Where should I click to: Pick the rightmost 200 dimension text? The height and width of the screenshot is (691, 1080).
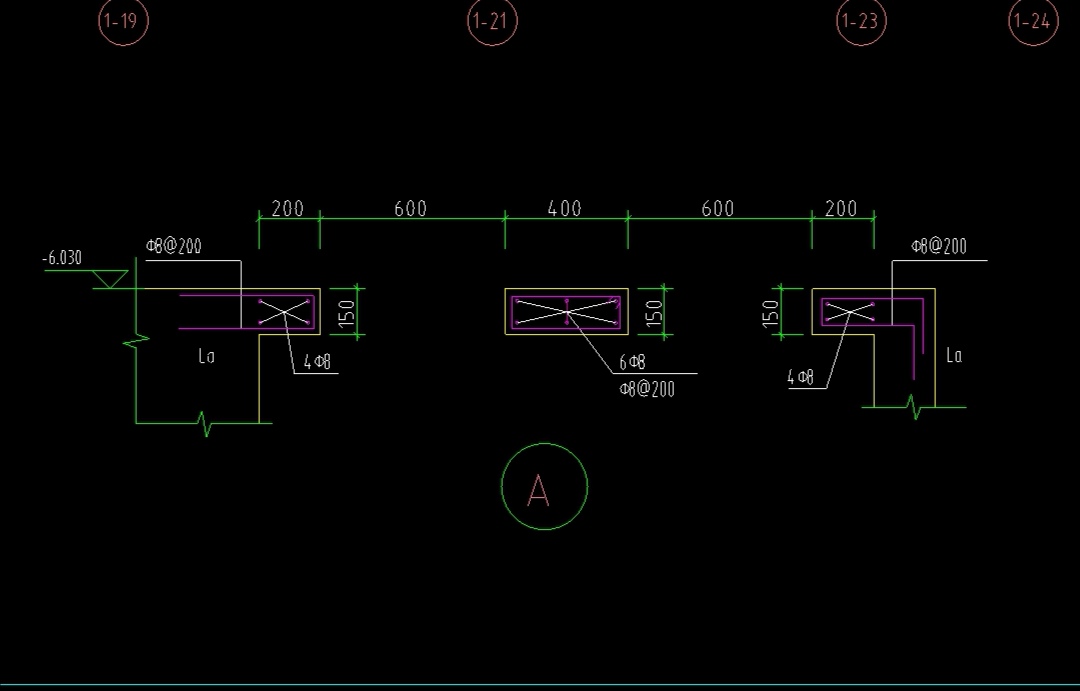(841, 209)
